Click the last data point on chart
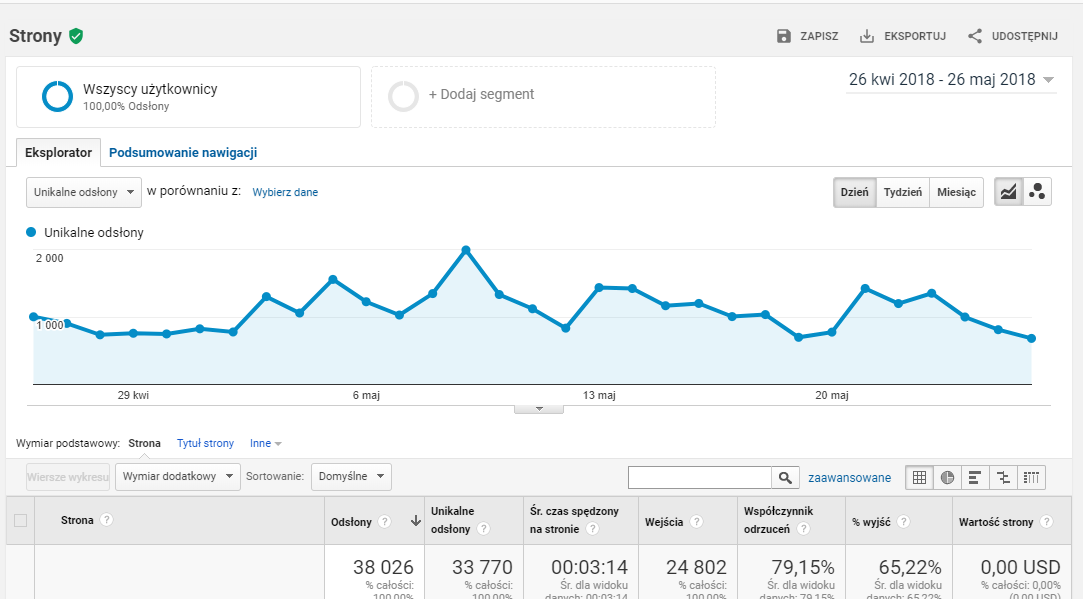Image resolution: width=1083 pixels, height=599 pixels. (1032, 339)
